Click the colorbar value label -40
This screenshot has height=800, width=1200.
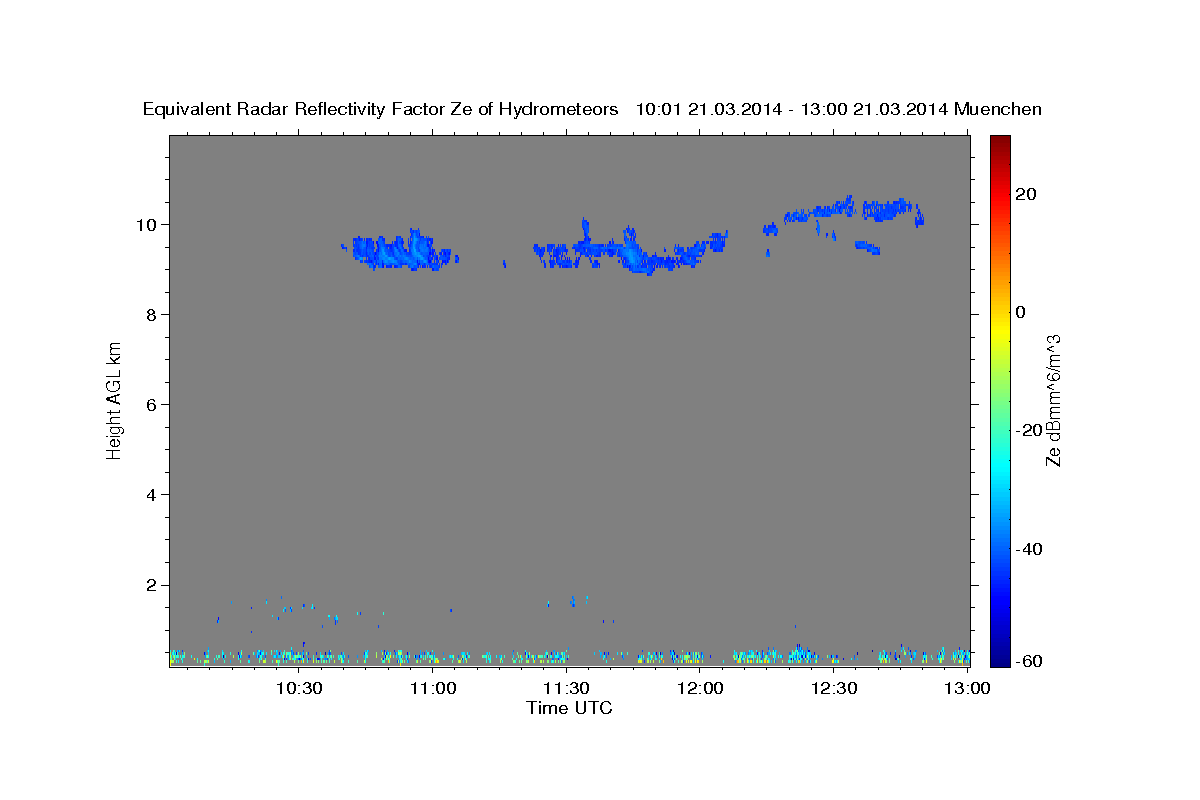1030,548
